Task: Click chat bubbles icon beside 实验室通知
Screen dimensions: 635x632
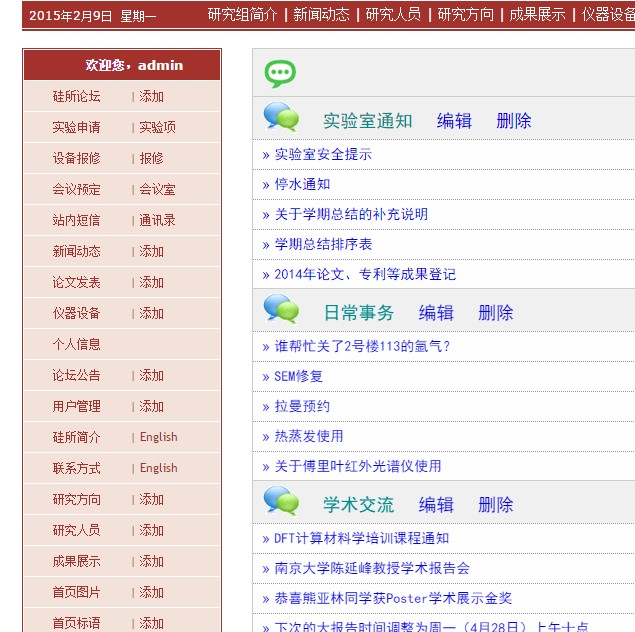Action: pyautogui.click(x=281, y=117)
